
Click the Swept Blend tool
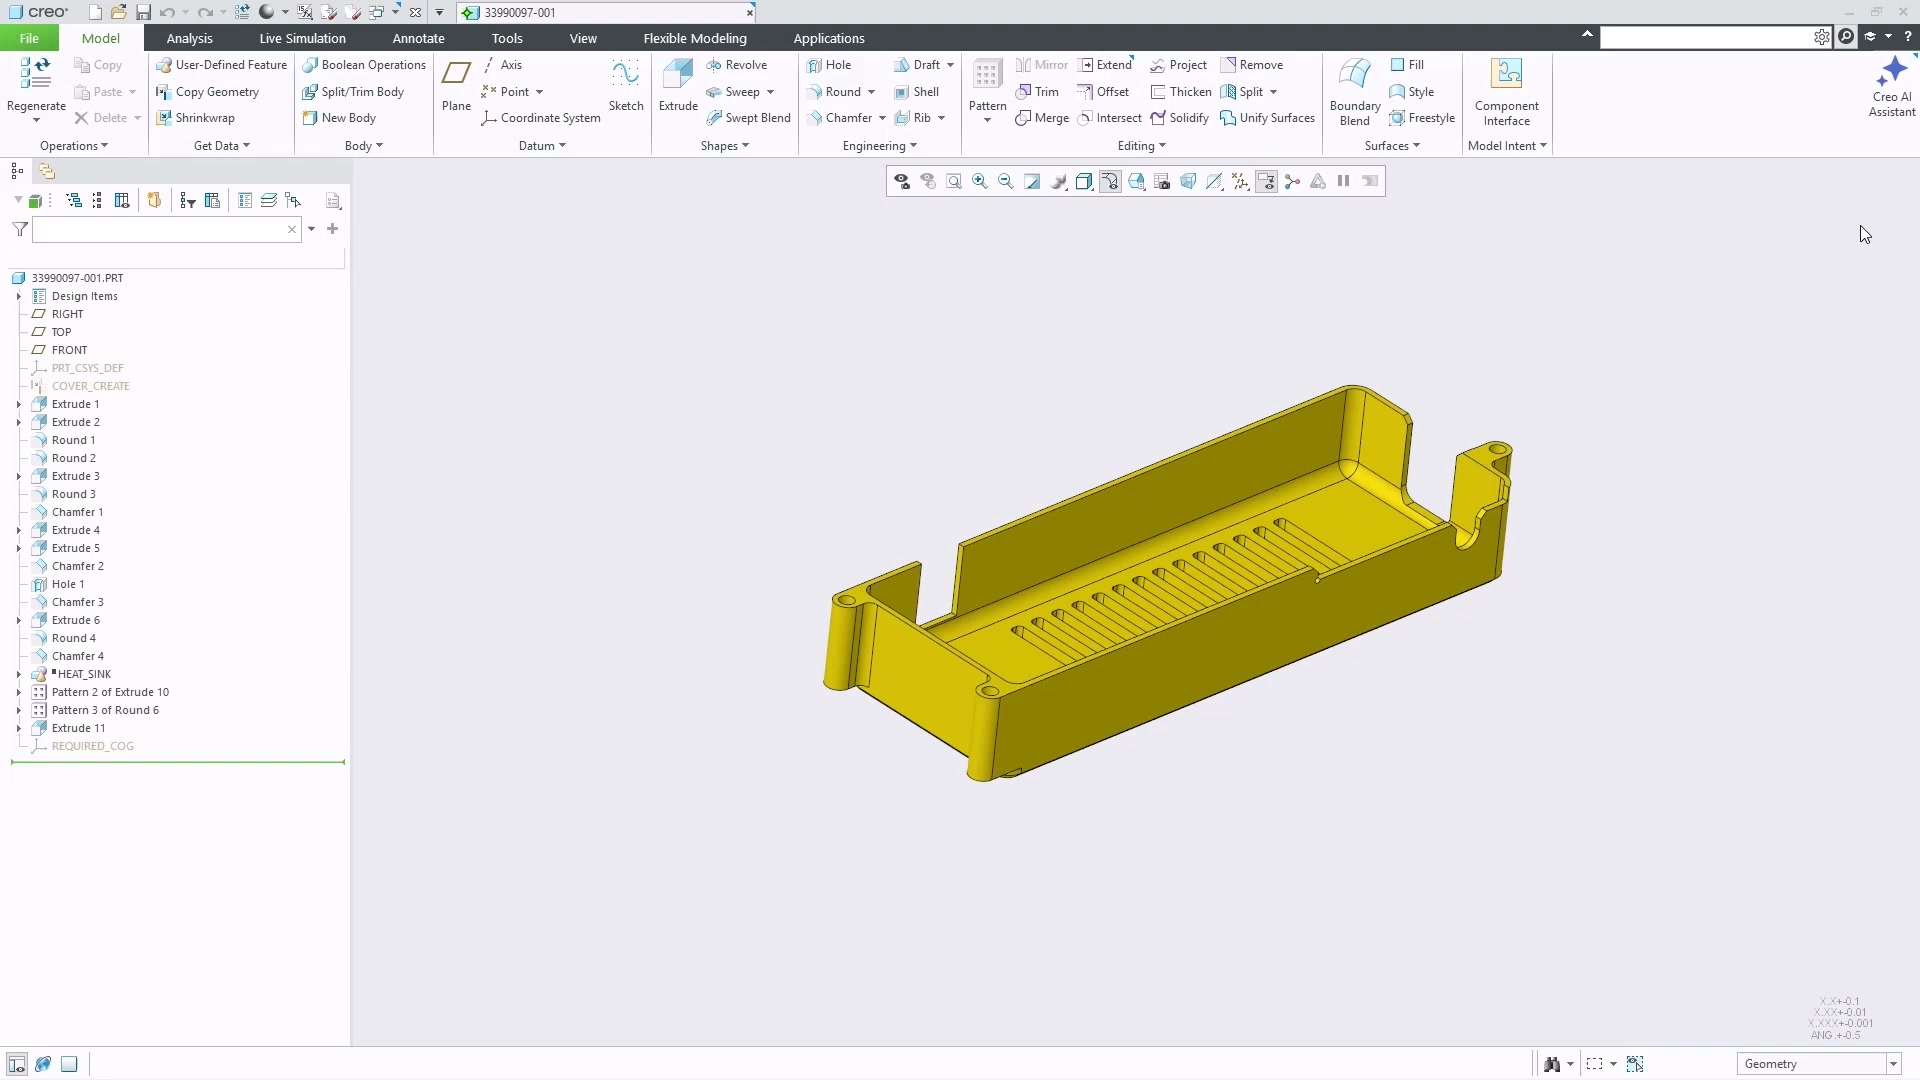click(747, 118)
